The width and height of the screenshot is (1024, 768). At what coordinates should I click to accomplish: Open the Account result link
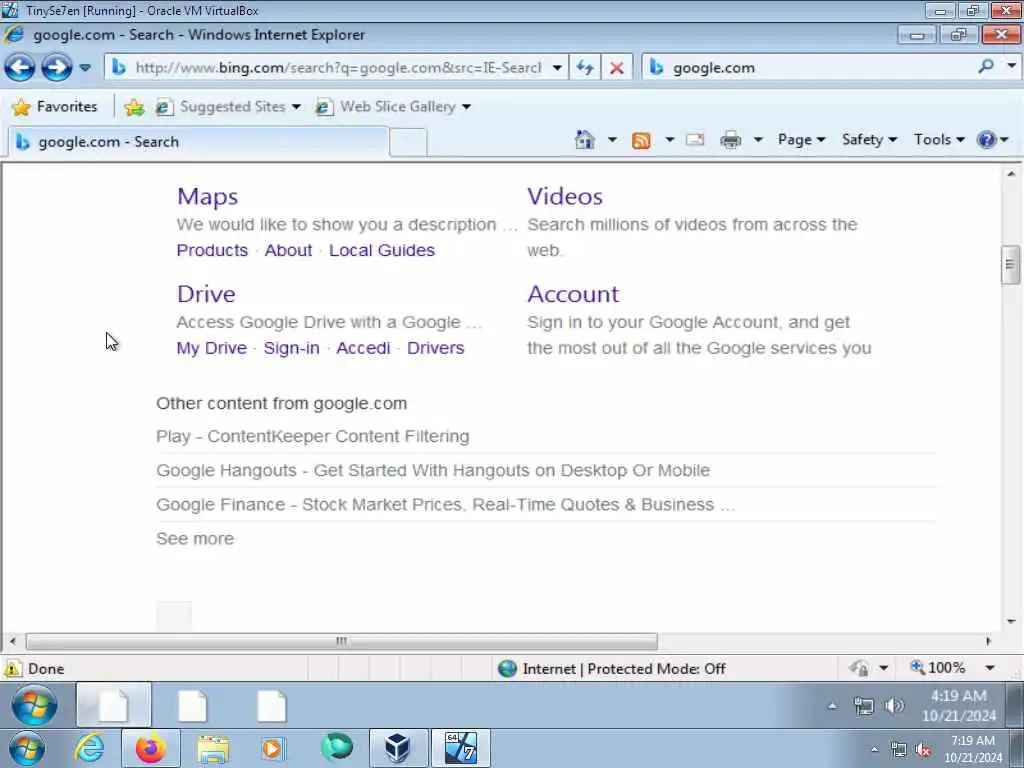[573, 295]
